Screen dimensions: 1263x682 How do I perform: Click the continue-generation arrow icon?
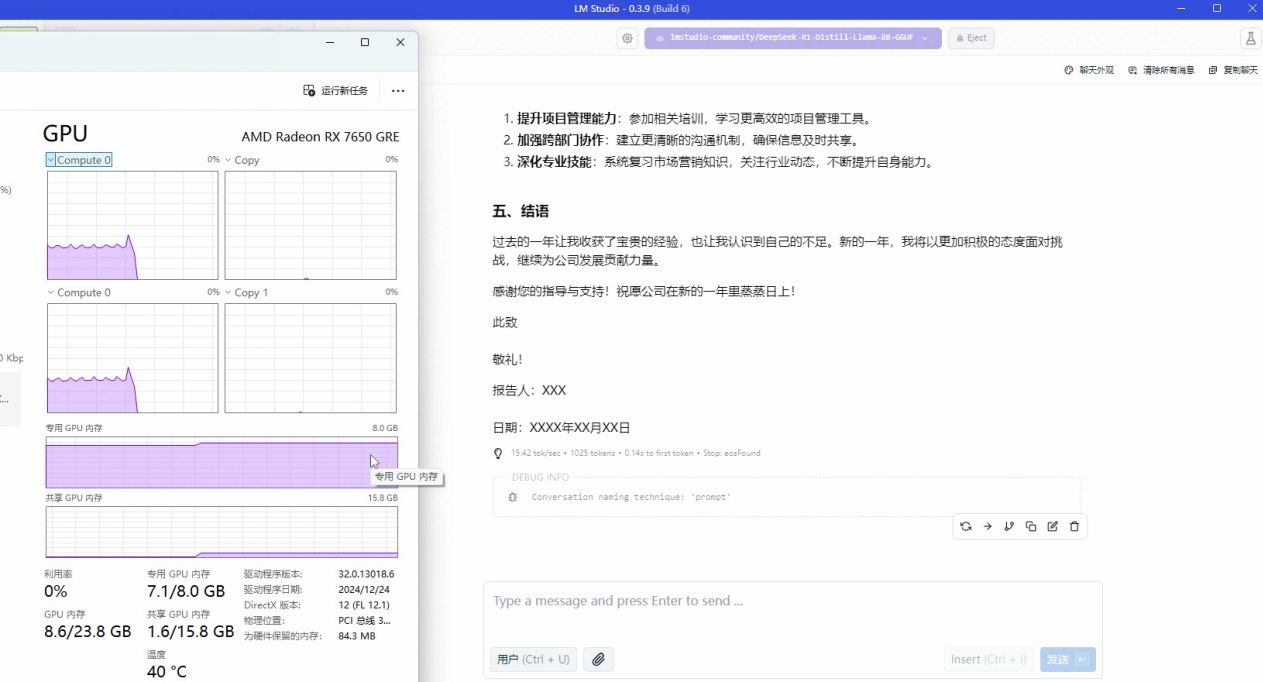(987, 526)
